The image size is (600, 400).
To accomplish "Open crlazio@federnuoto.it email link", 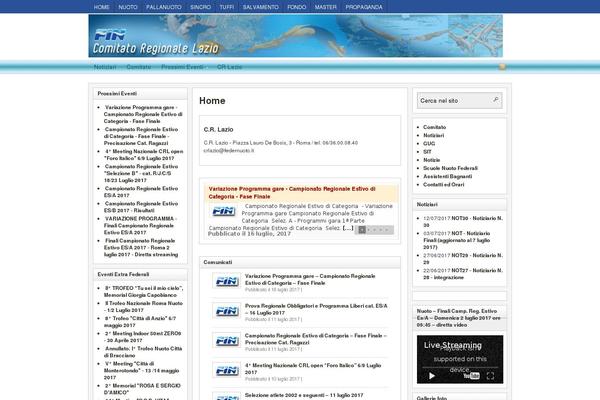I will click(229, 150).
